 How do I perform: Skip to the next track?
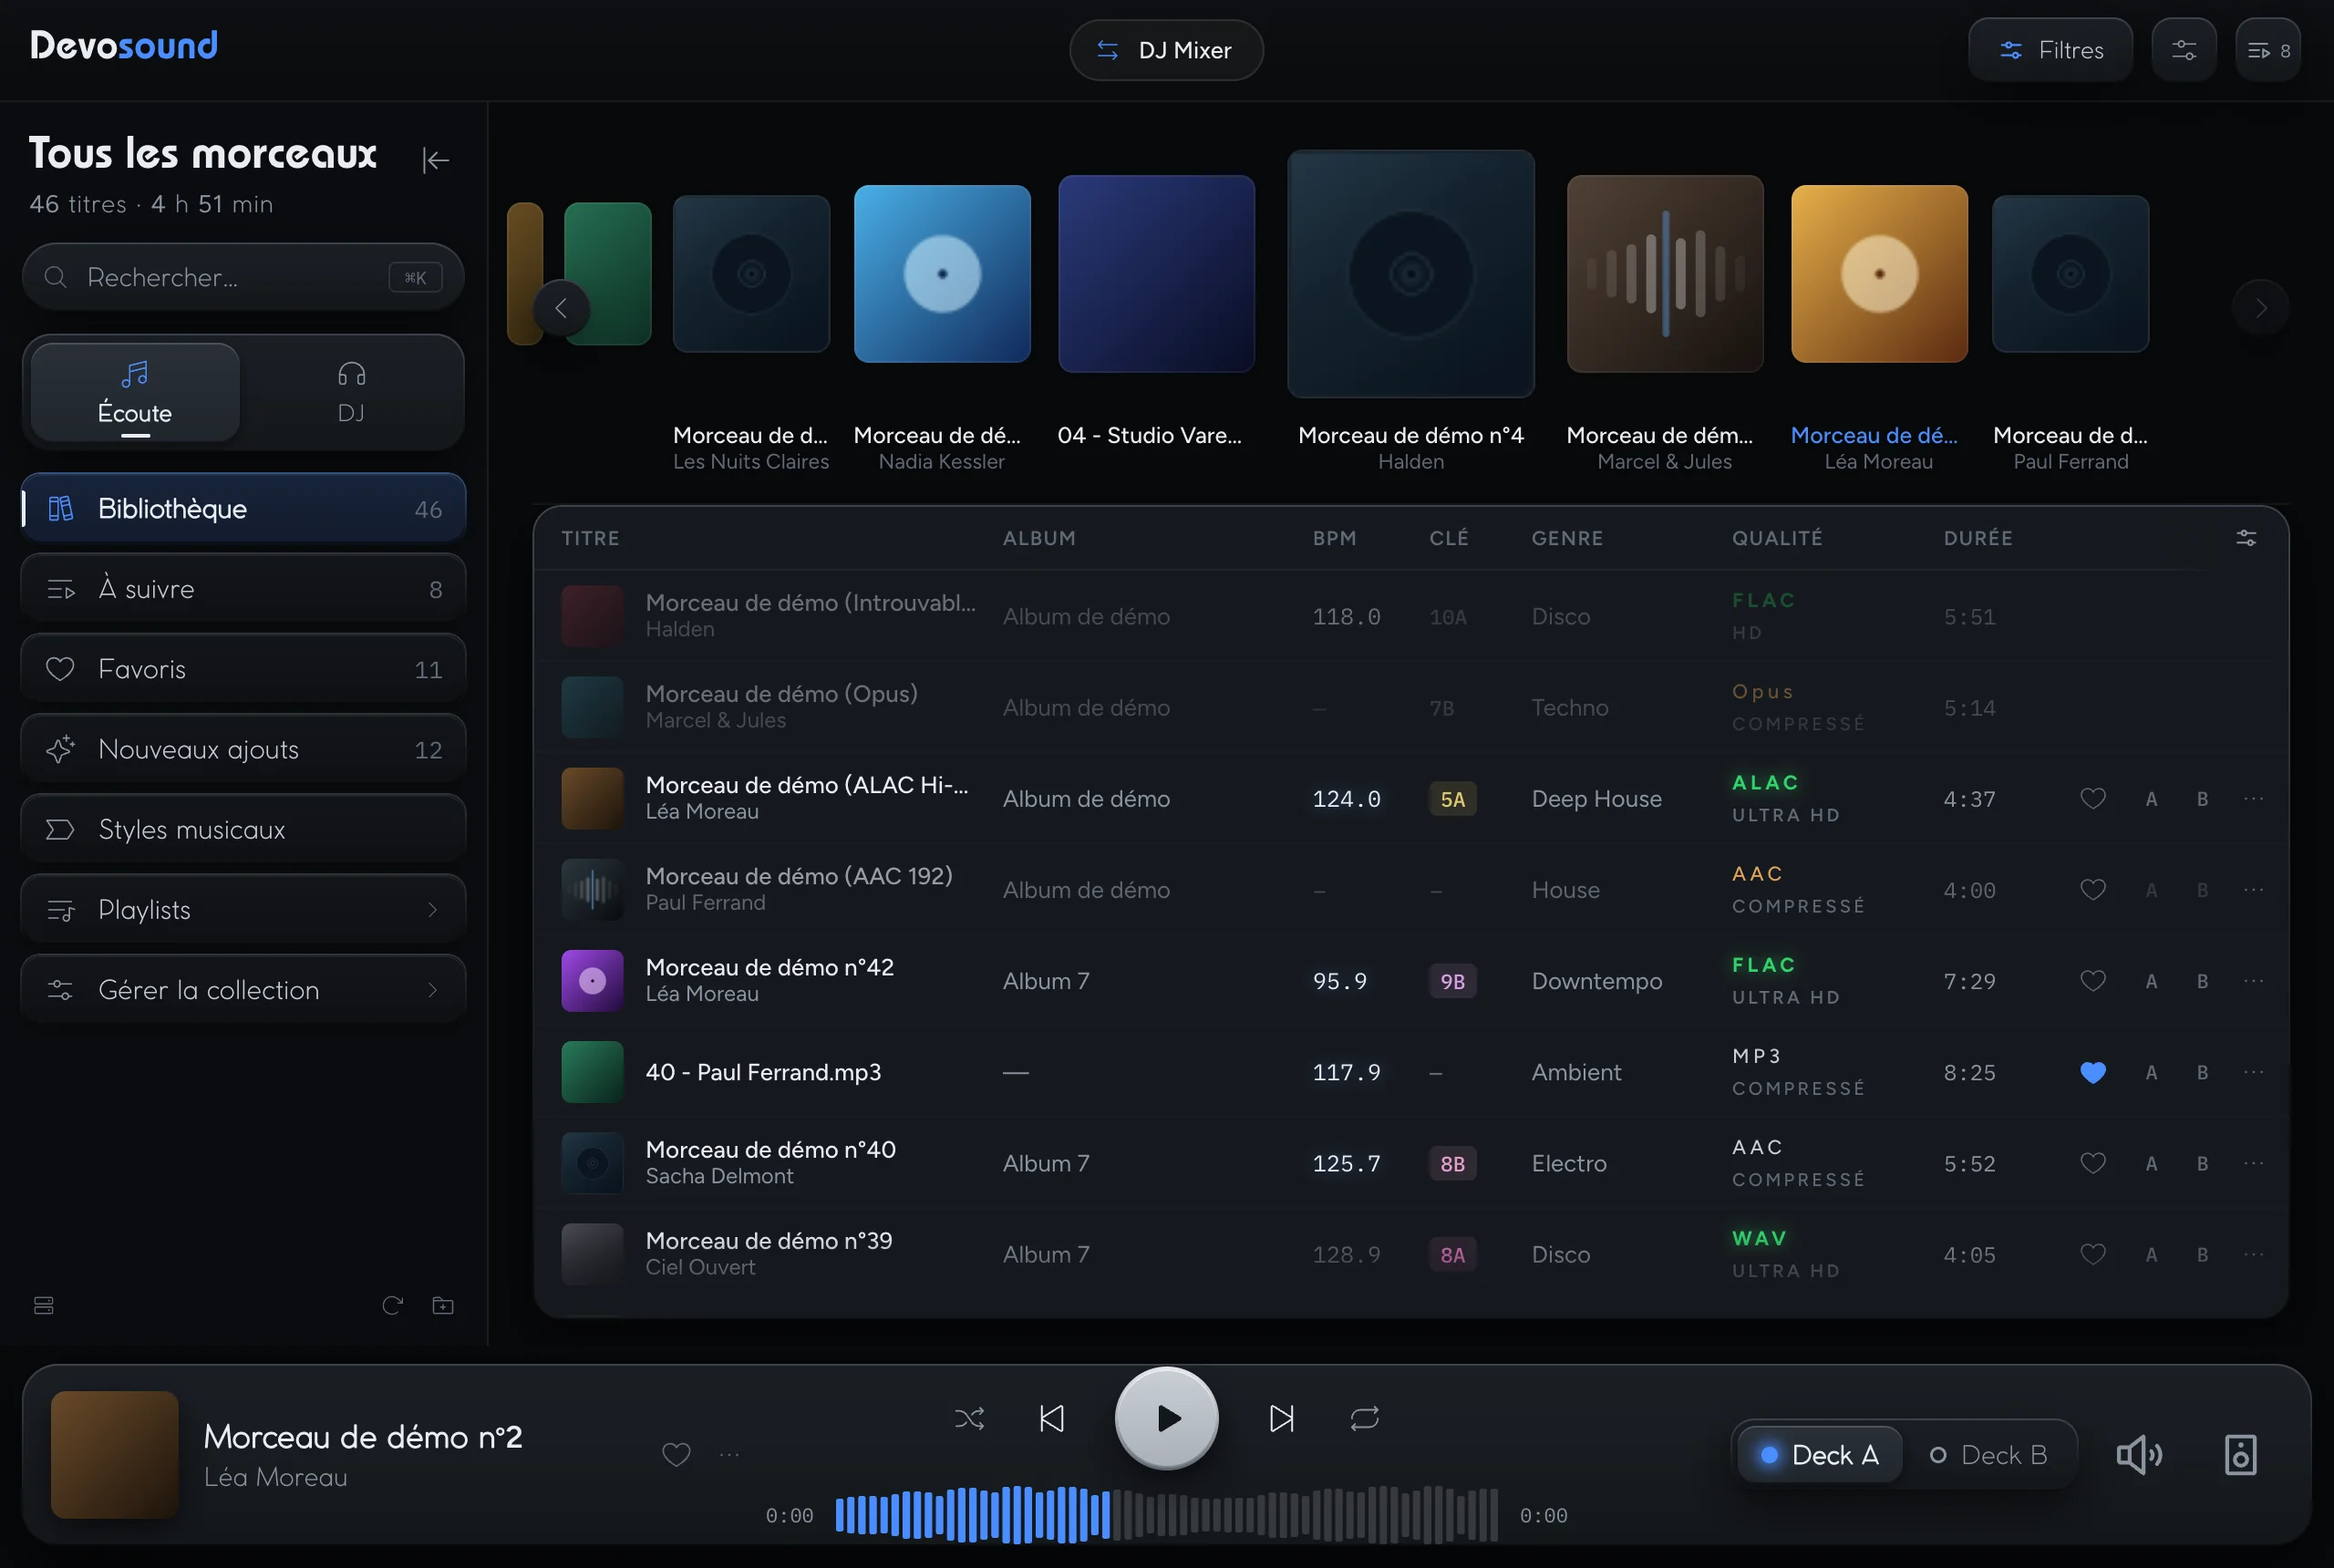(1282, 1418)
